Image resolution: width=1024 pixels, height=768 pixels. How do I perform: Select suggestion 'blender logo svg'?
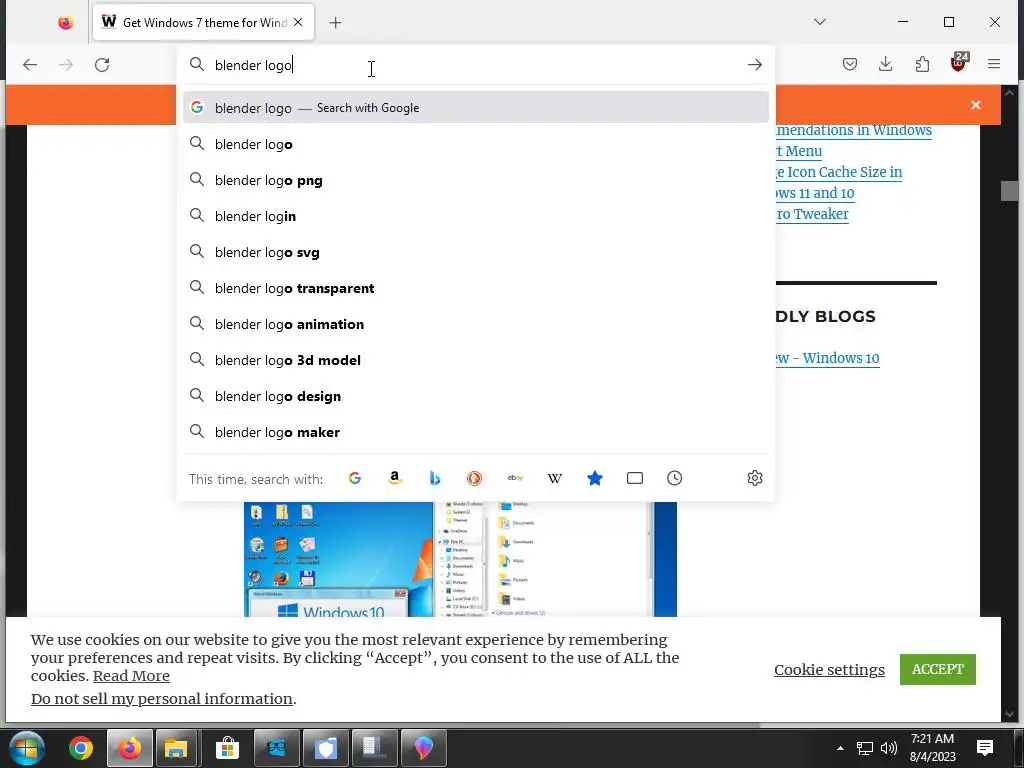[x=475, y=252]
